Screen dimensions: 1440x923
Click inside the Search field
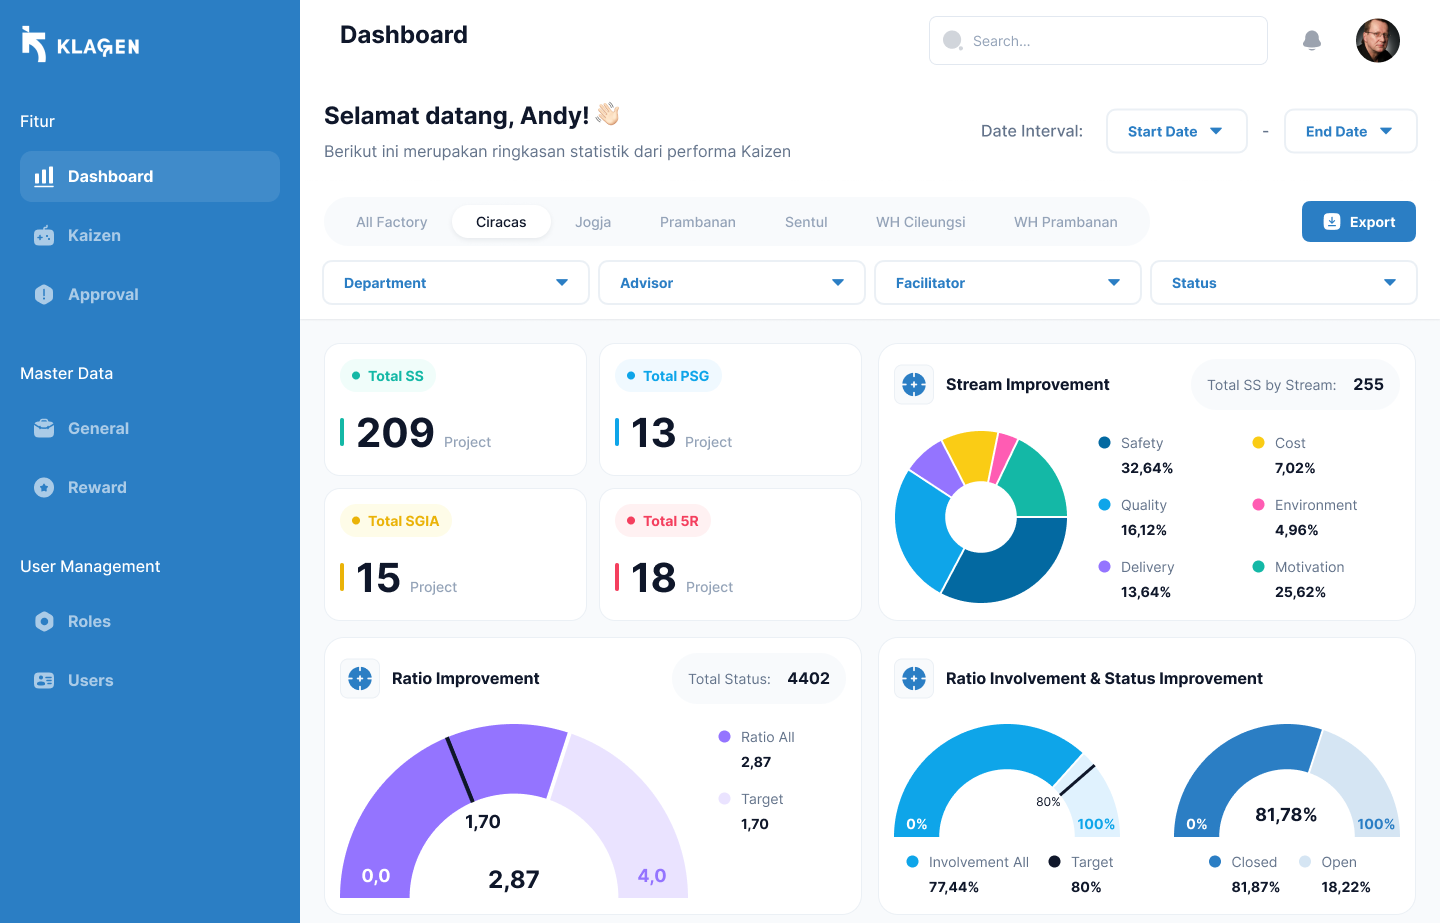(1098, 40)
